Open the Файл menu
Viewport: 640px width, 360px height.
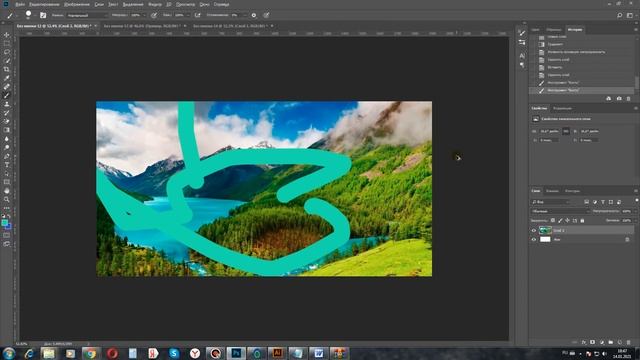click(x=20, y=4)
